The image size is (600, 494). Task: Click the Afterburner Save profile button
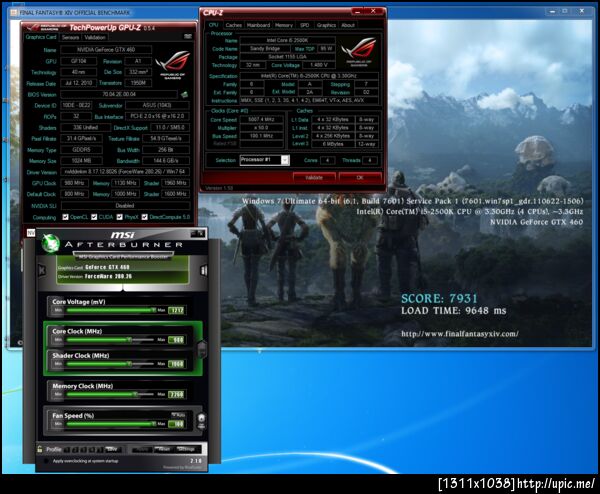coord(113,450)
